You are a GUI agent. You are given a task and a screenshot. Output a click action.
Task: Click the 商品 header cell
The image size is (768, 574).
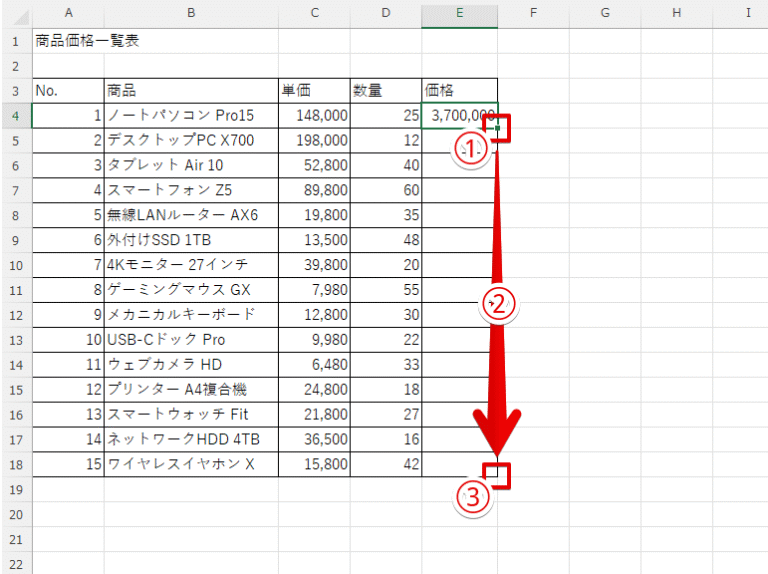[190, 90]
